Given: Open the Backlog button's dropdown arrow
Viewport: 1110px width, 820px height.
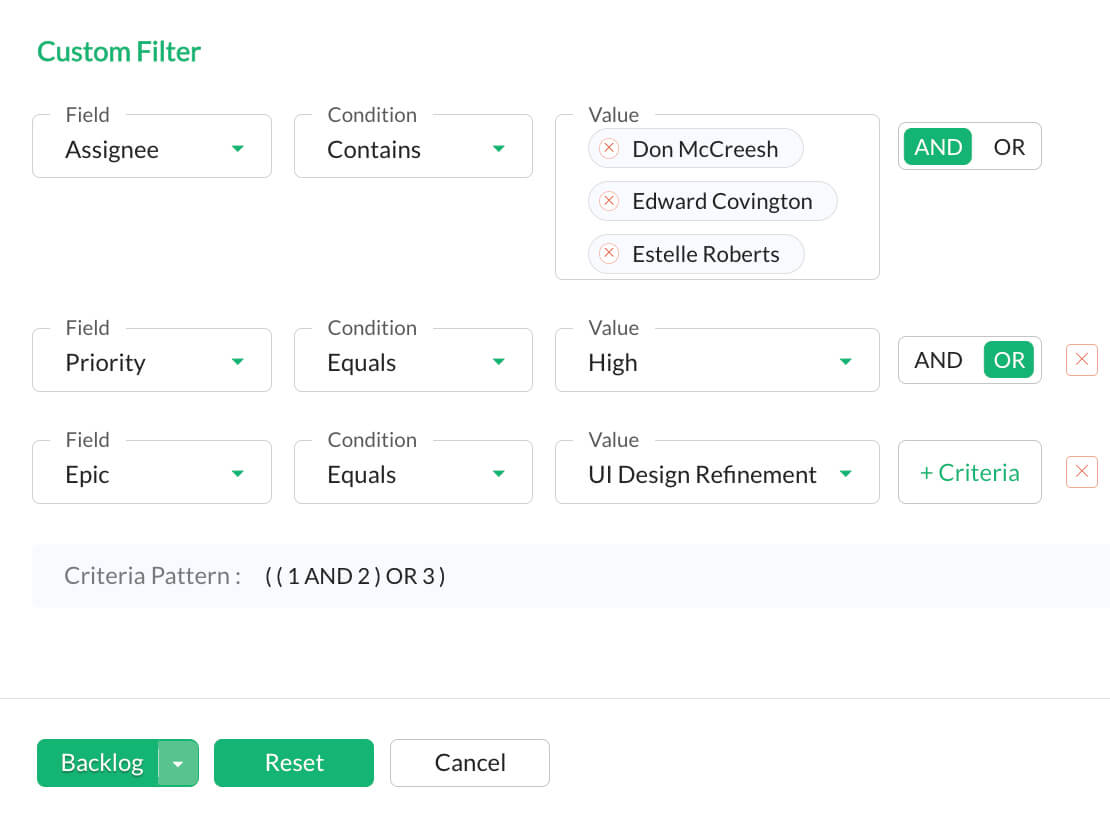Looking at the screenshot, I should pyautogui.click(x=178, y=762).
